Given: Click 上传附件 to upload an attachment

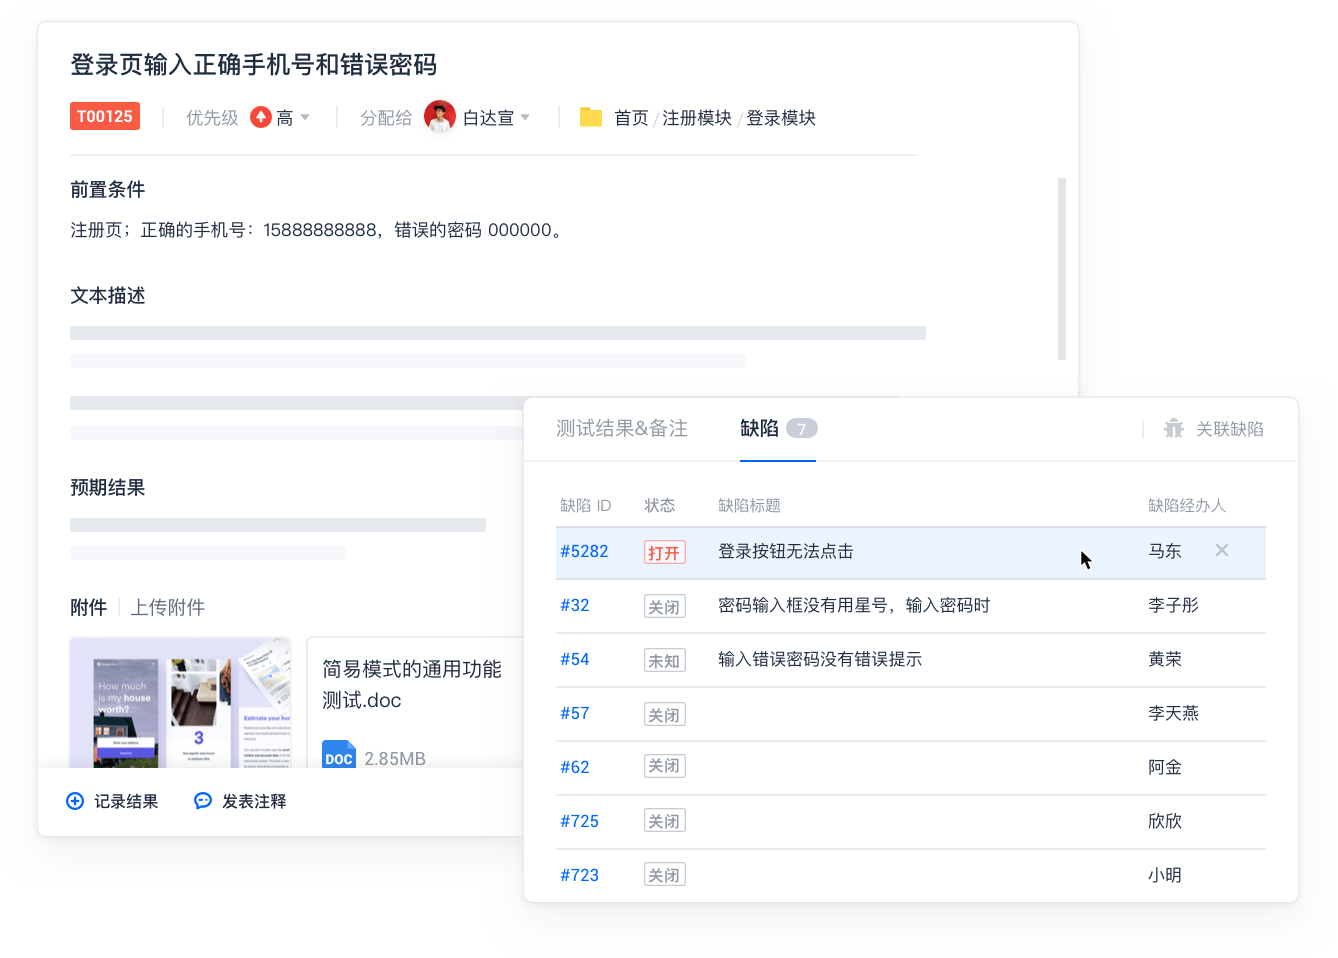Looking at the screenshot, I should coord(168,607).
